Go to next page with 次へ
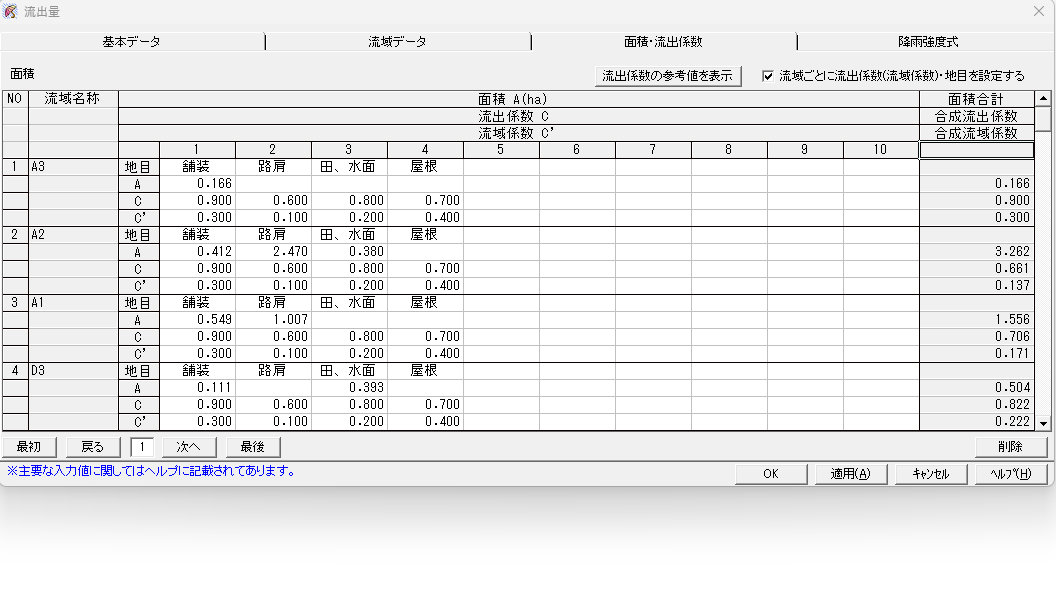The height and width of the screenshot is (603, 1056). pos(189,447)
